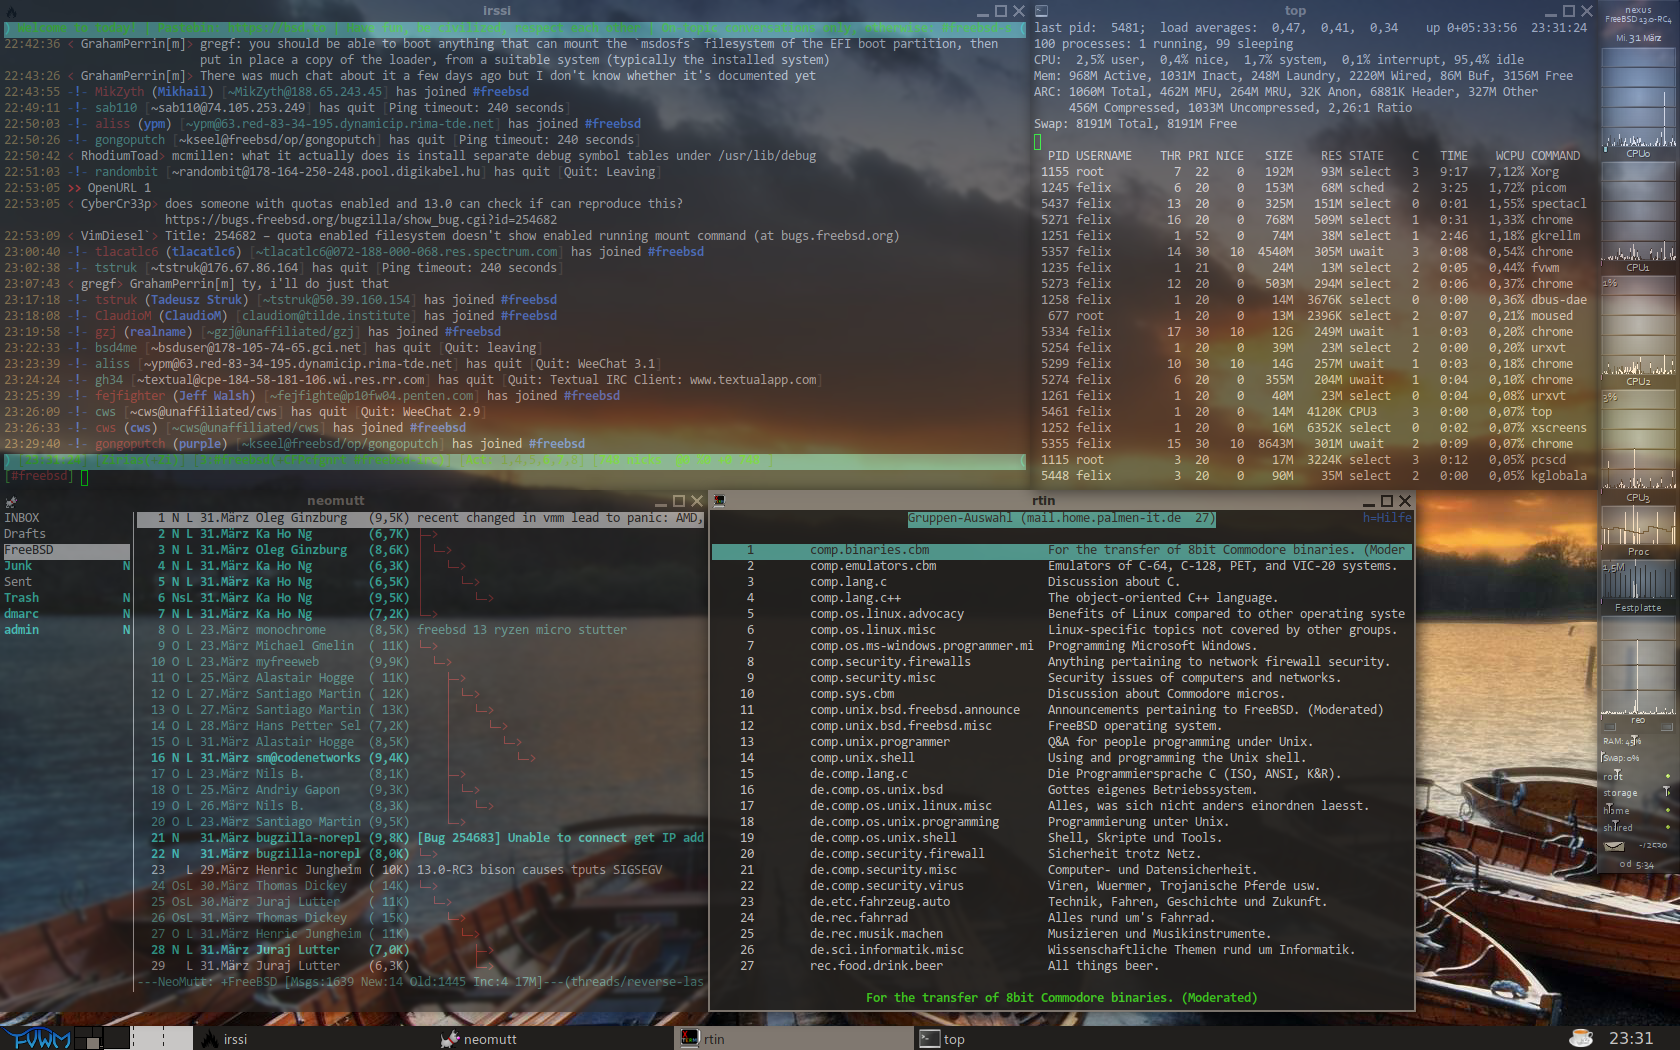Click the CPU2 chart in gkrellm

(x=1638, y=326)
